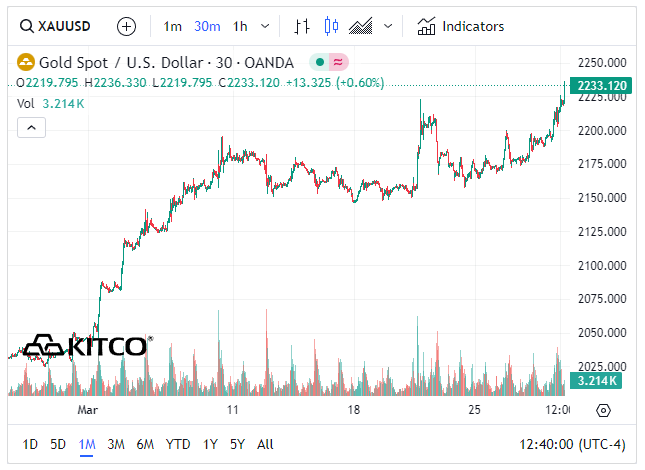The image size is (645, 470).
Task: Click the add symbol plus icon
Action: click(x=126, y=26)
